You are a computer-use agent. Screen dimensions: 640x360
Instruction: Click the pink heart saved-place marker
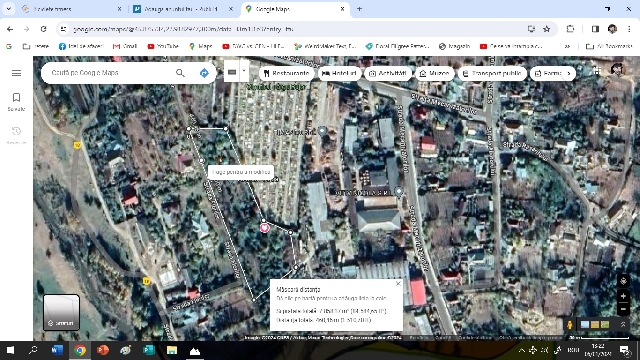[x=264, y=228]
